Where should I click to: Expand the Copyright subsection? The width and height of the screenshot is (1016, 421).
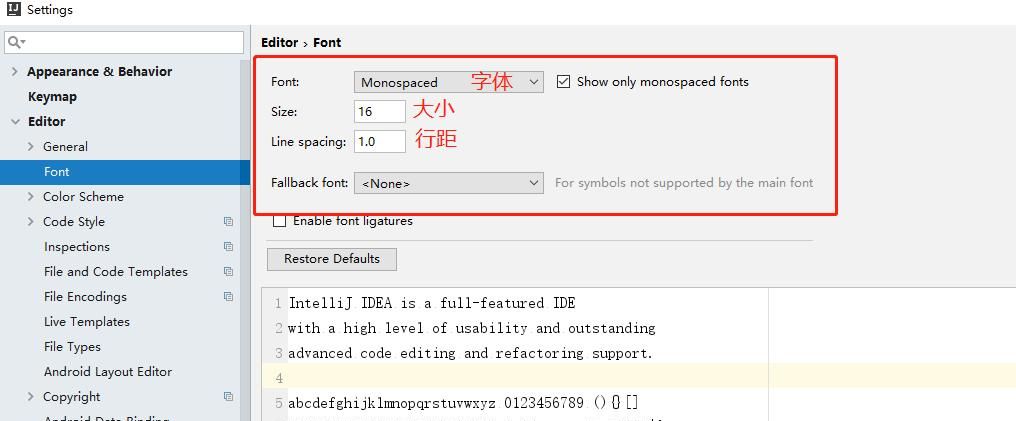pos(30,396)
